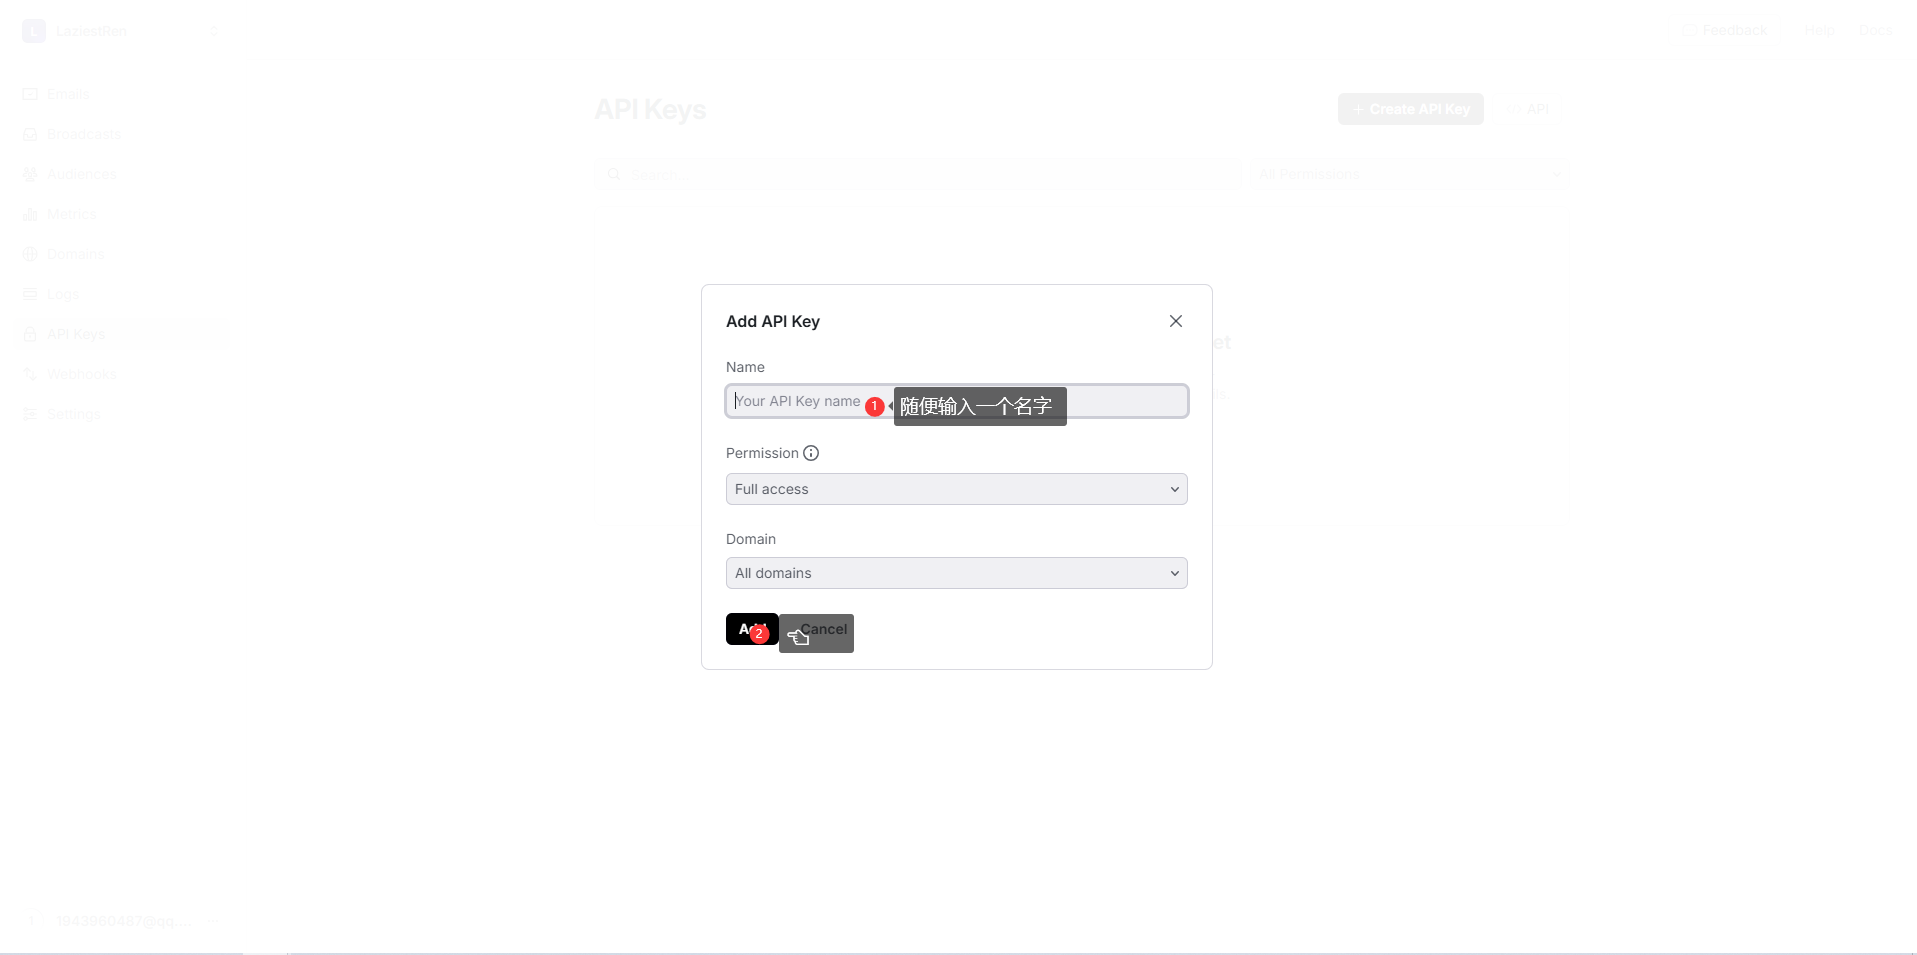
Task: Click the Permission info icon
Action: (811, 453)
